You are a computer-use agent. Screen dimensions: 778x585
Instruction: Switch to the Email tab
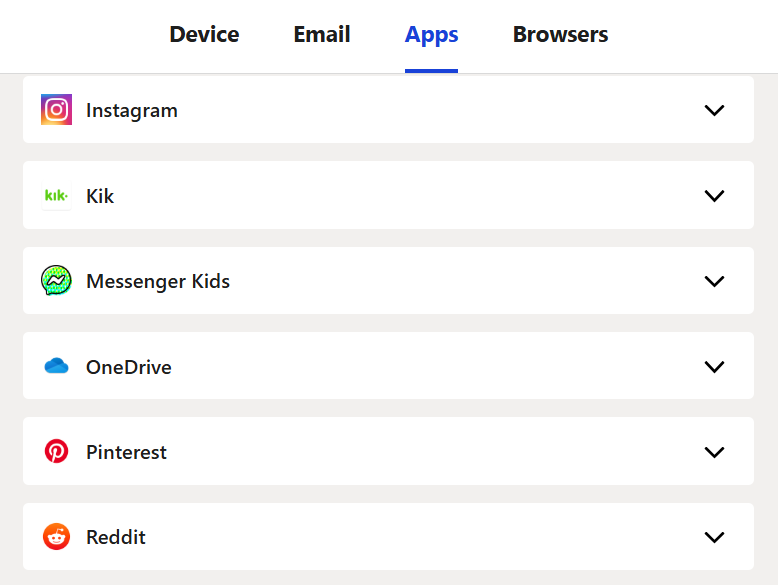point(322,35)
